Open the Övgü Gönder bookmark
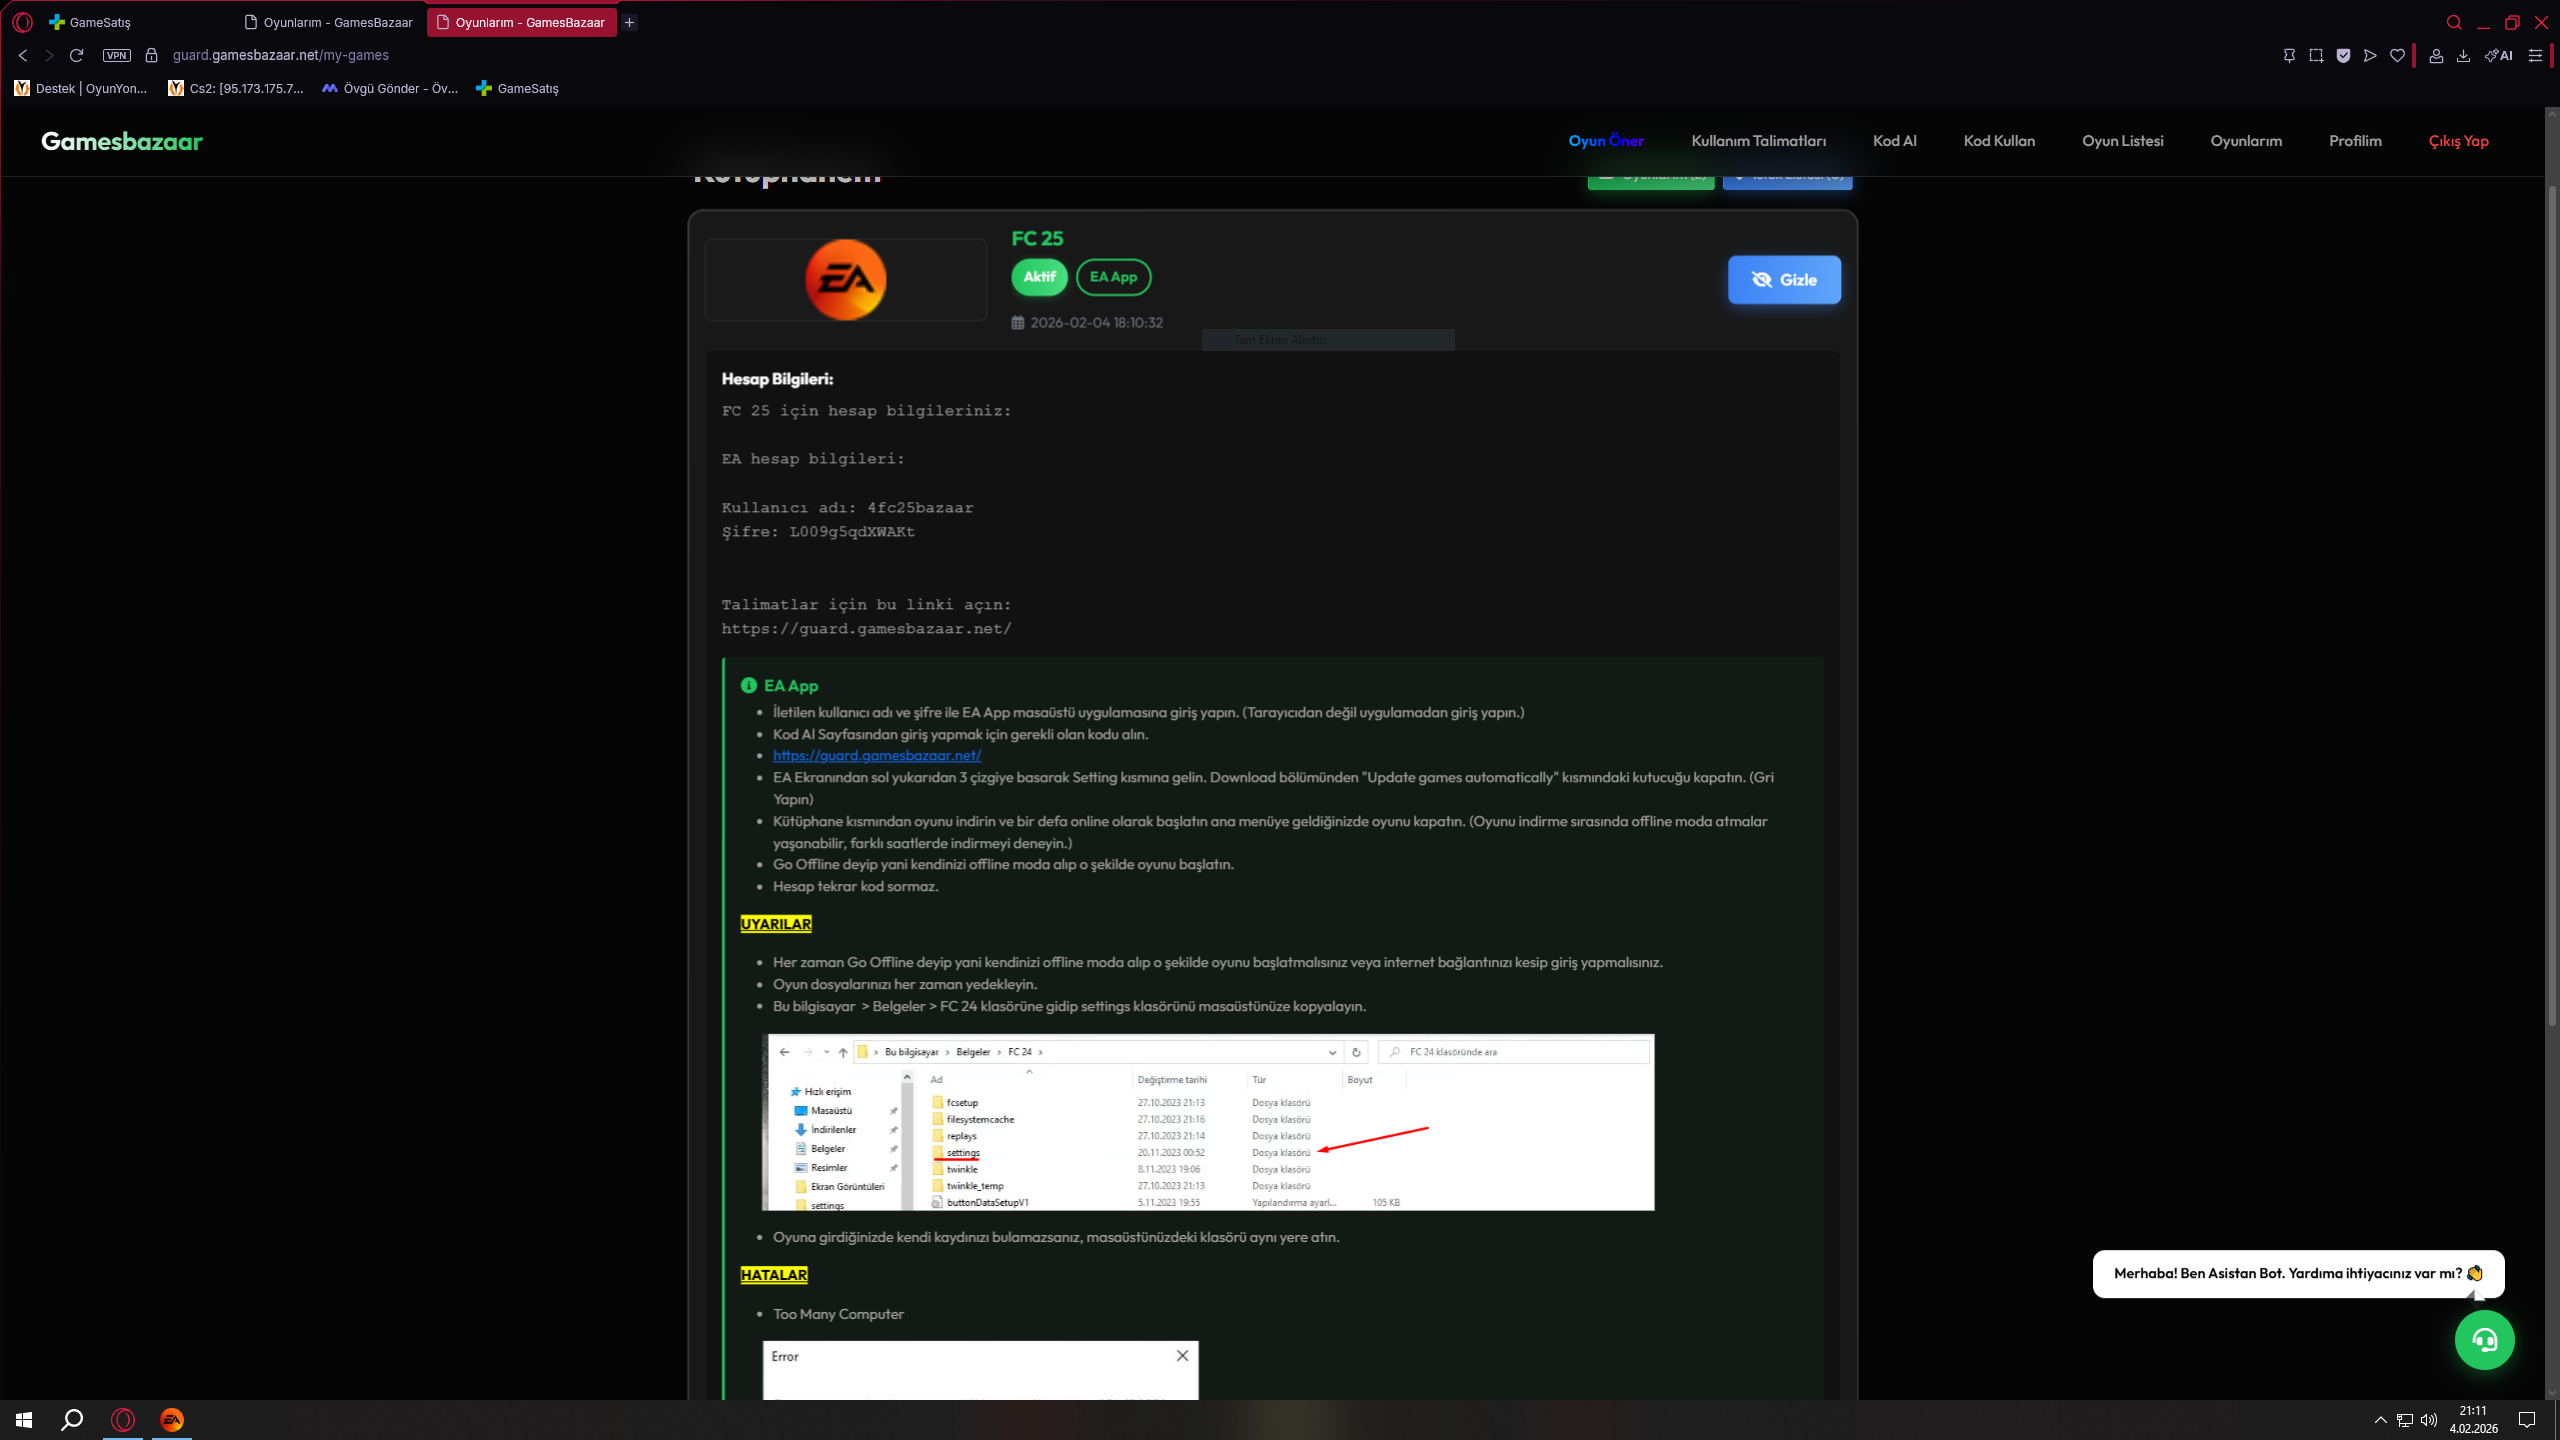 coord(390,88)
